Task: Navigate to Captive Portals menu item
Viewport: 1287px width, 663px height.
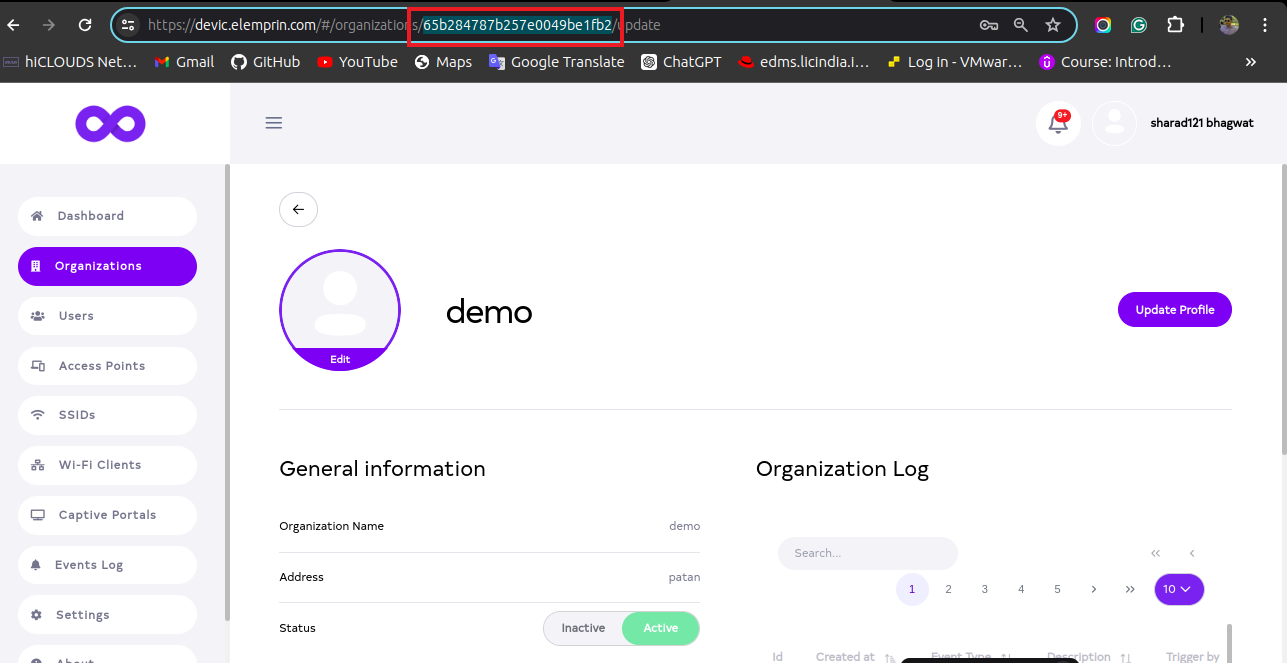Action: [x=107, y=515]
